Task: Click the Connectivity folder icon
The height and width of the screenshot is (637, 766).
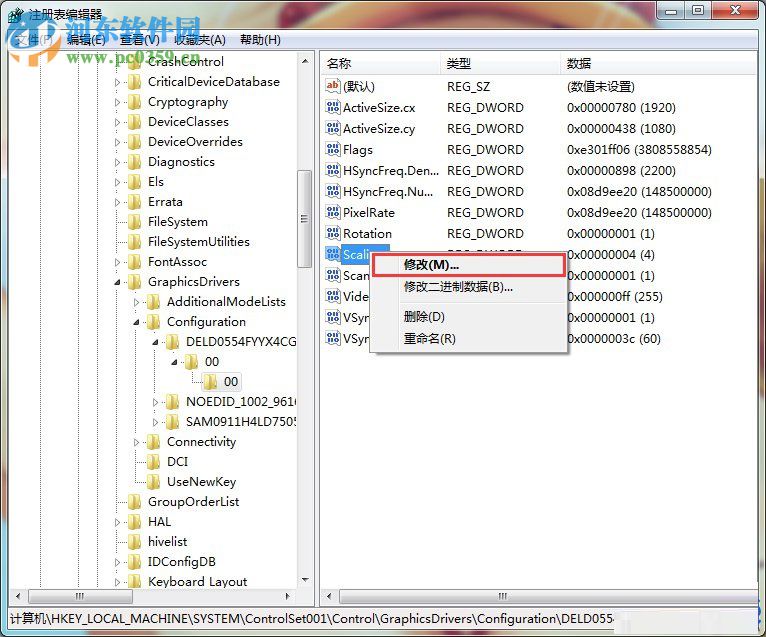Action: [x=154, y=442]
